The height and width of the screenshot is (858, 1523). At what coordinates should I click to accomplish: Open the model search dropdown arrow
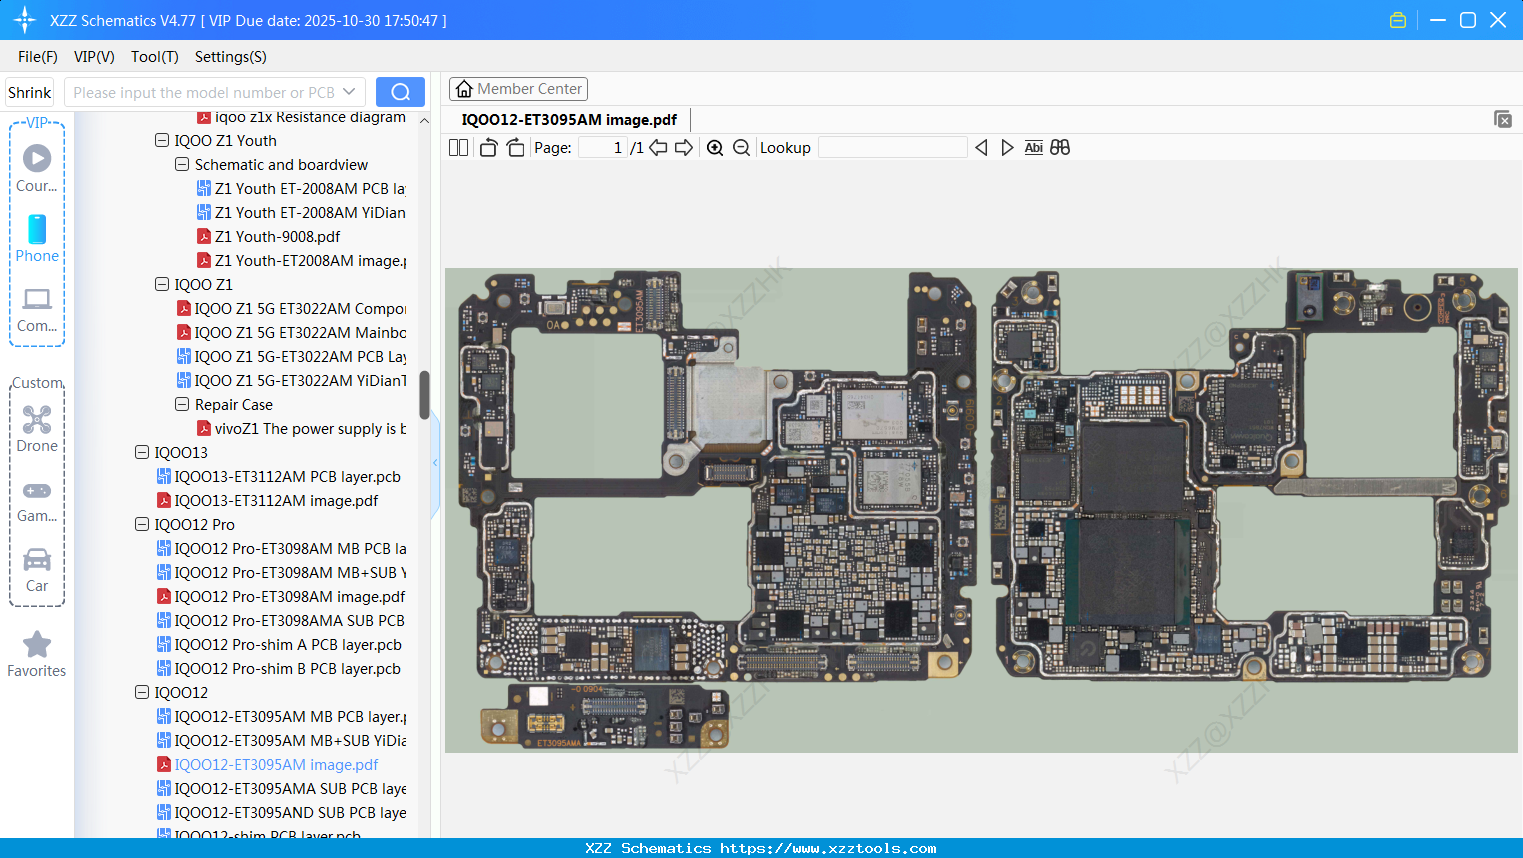pyautogui.click(x=351, y=91)
